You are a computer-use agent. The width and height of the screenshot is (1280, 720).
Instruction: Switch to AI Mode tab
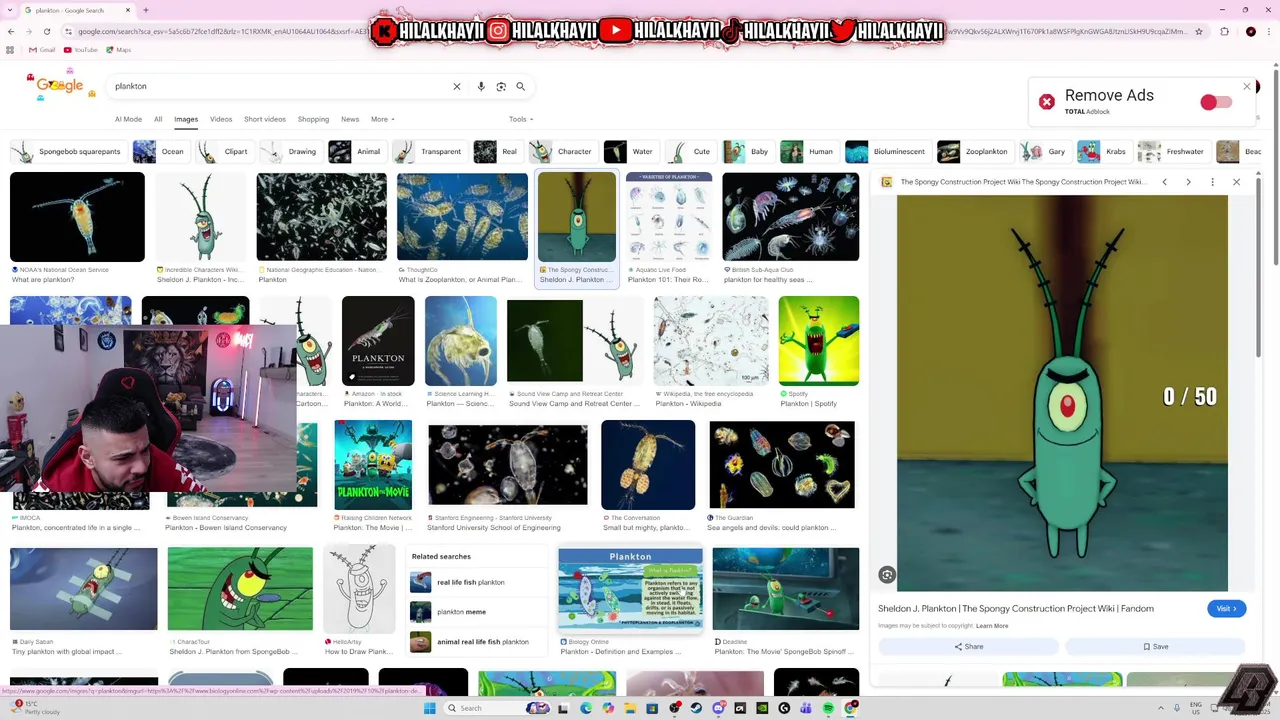coord(128,119)
